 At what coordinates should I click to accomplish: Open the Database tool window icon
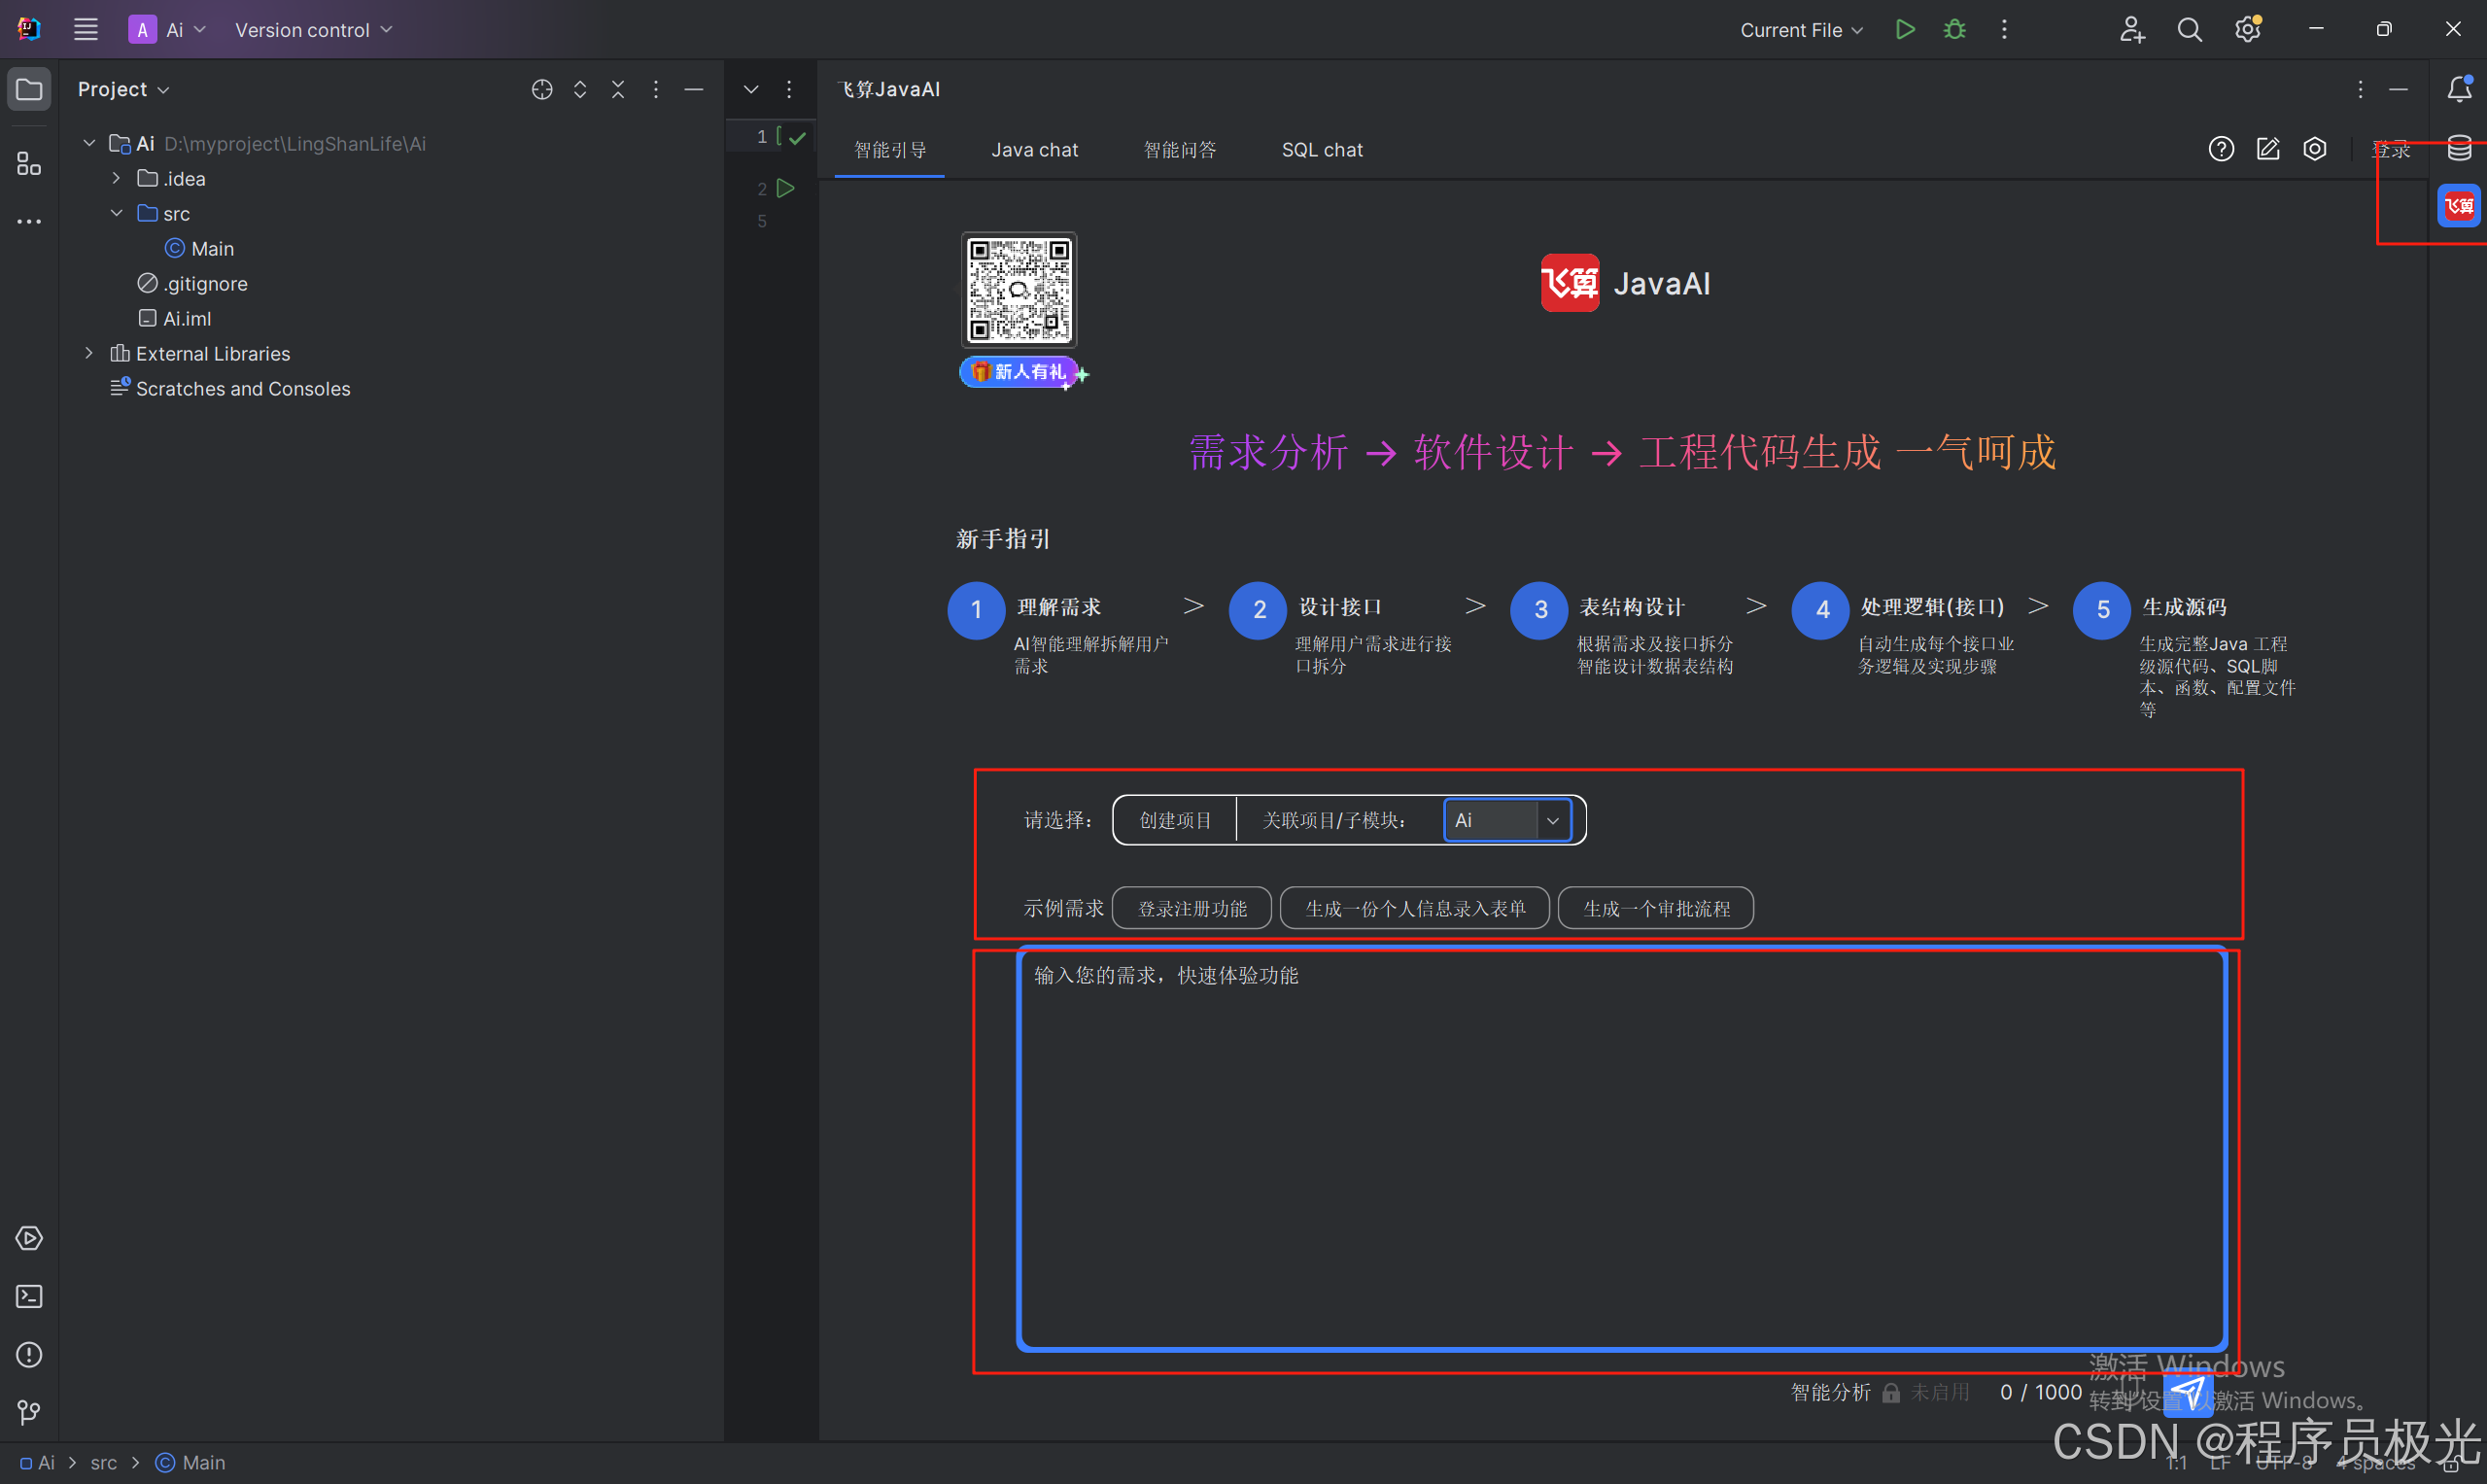click(x=2459, y=149)
